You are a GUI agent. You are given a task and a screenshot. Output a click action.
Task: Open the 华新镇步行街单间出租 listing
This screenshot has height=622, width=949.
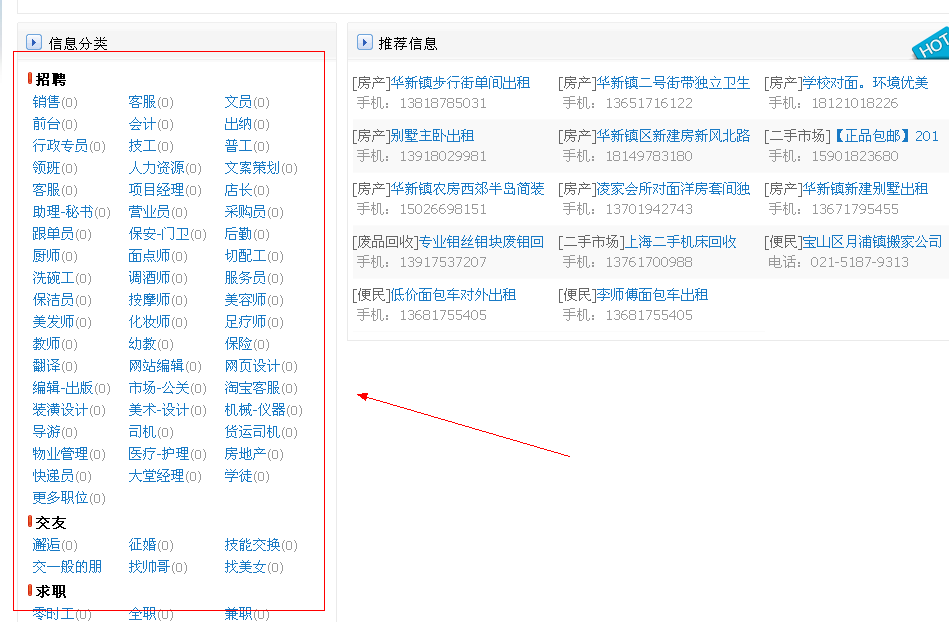pyautogui.click(x=460, y=83)
